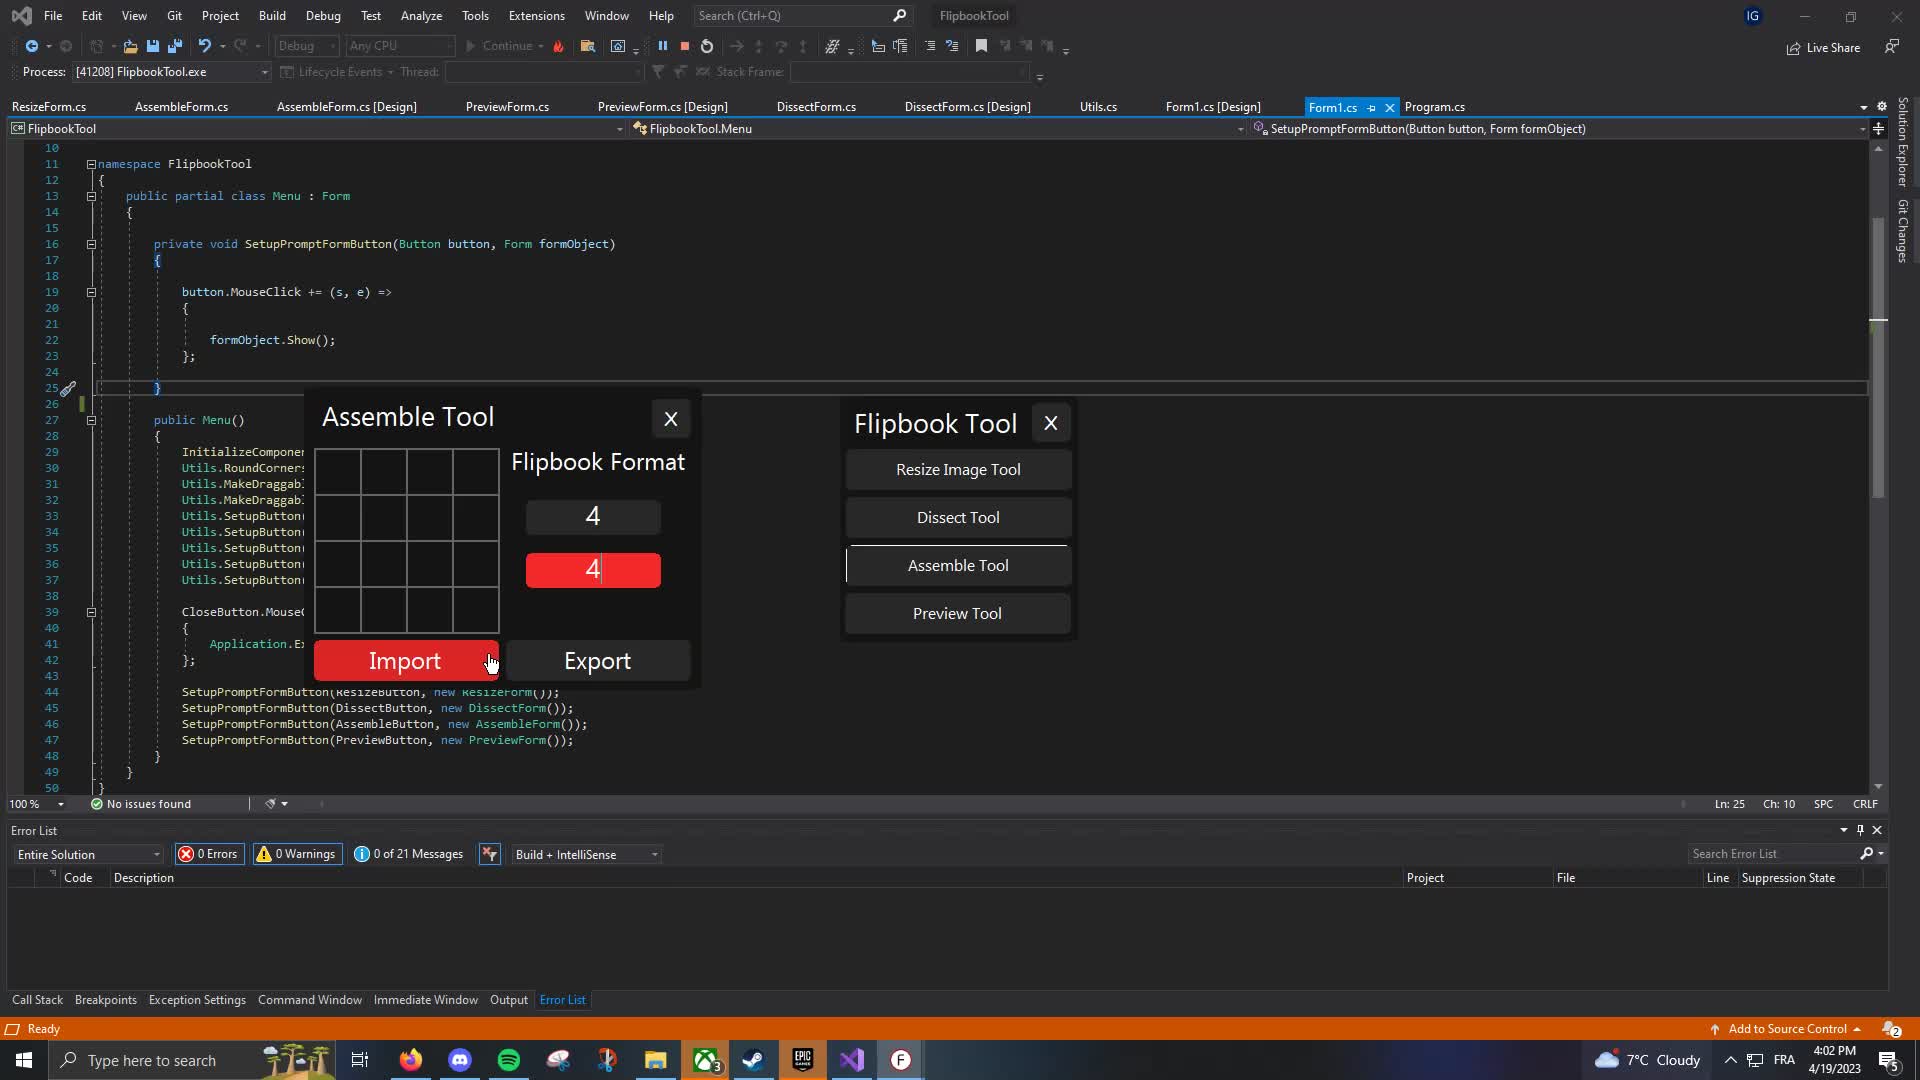Screen dimensions: 1920x1080
Task: Stop debugging with the red square
Action: (685, 46)
